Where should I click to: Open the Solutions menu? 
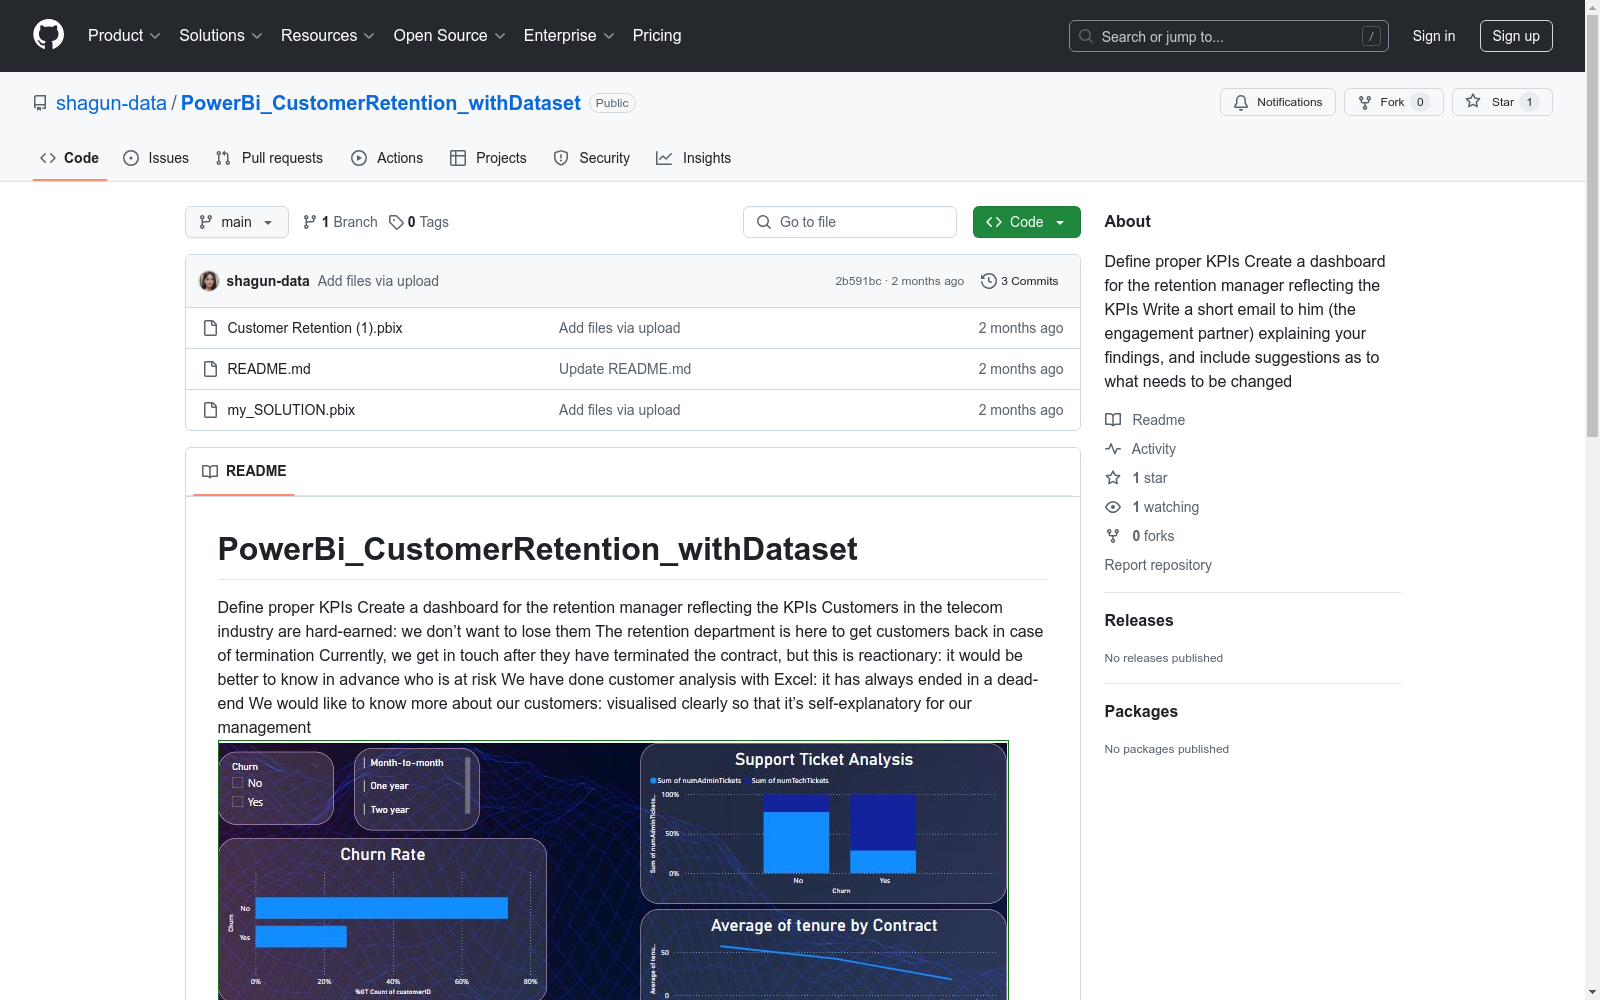point(221,36)
